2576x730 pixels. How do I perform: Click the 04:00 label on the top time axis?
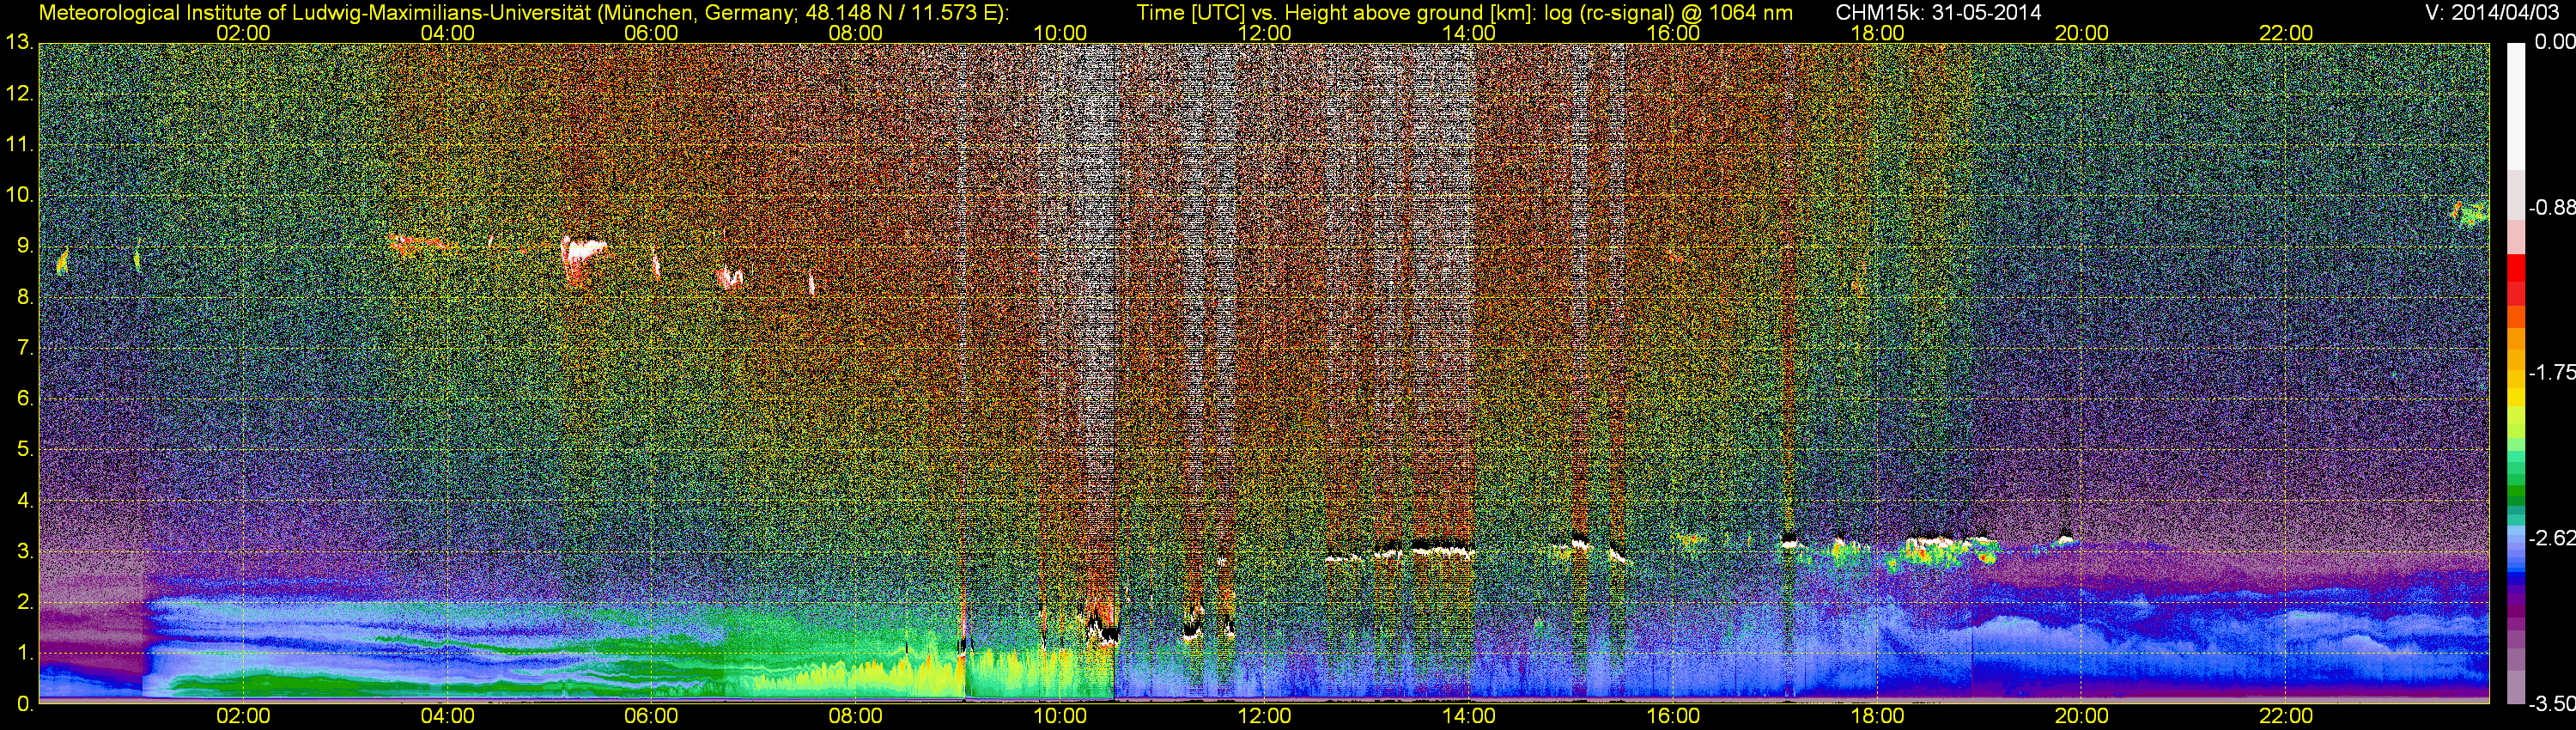coord(447,33)
